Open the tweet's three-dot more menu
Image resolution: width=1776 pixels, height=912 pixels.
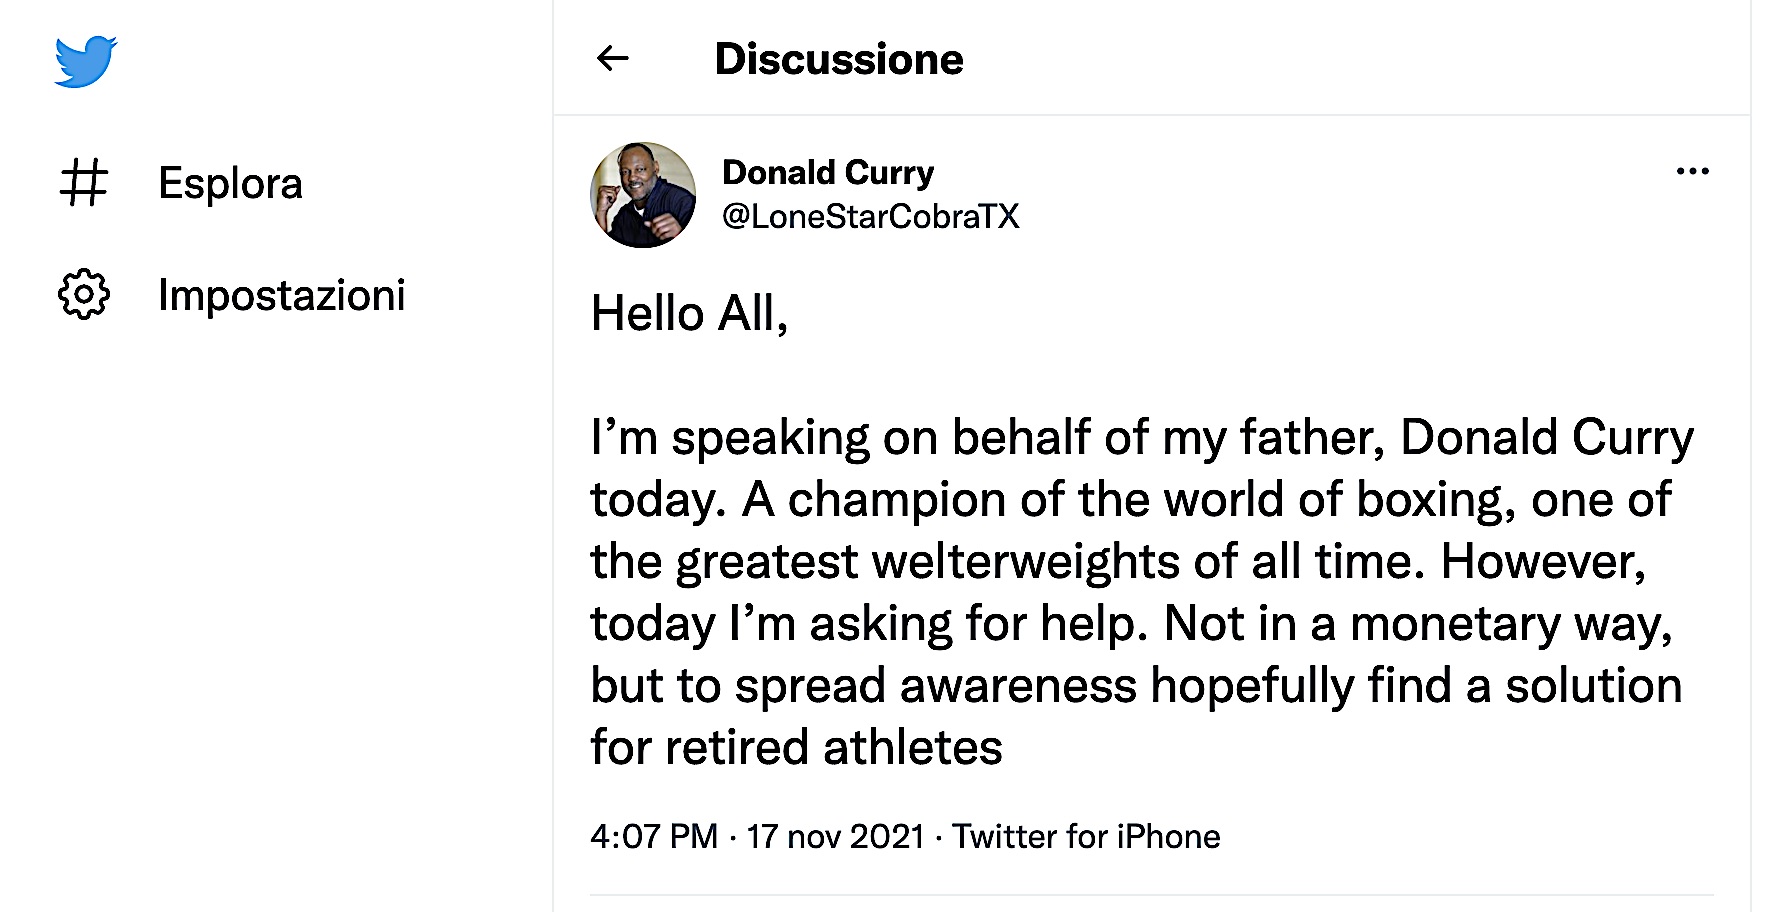[1692, 172]
